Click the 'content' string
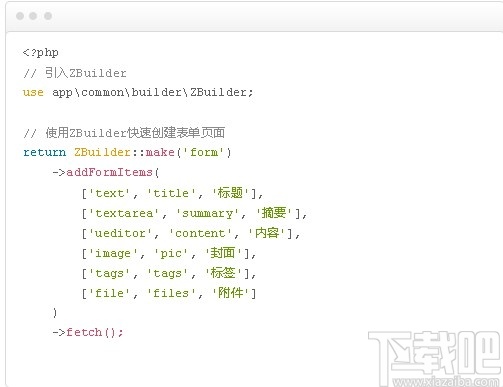This screenshot has width=503, height=387. click(200, 233)
